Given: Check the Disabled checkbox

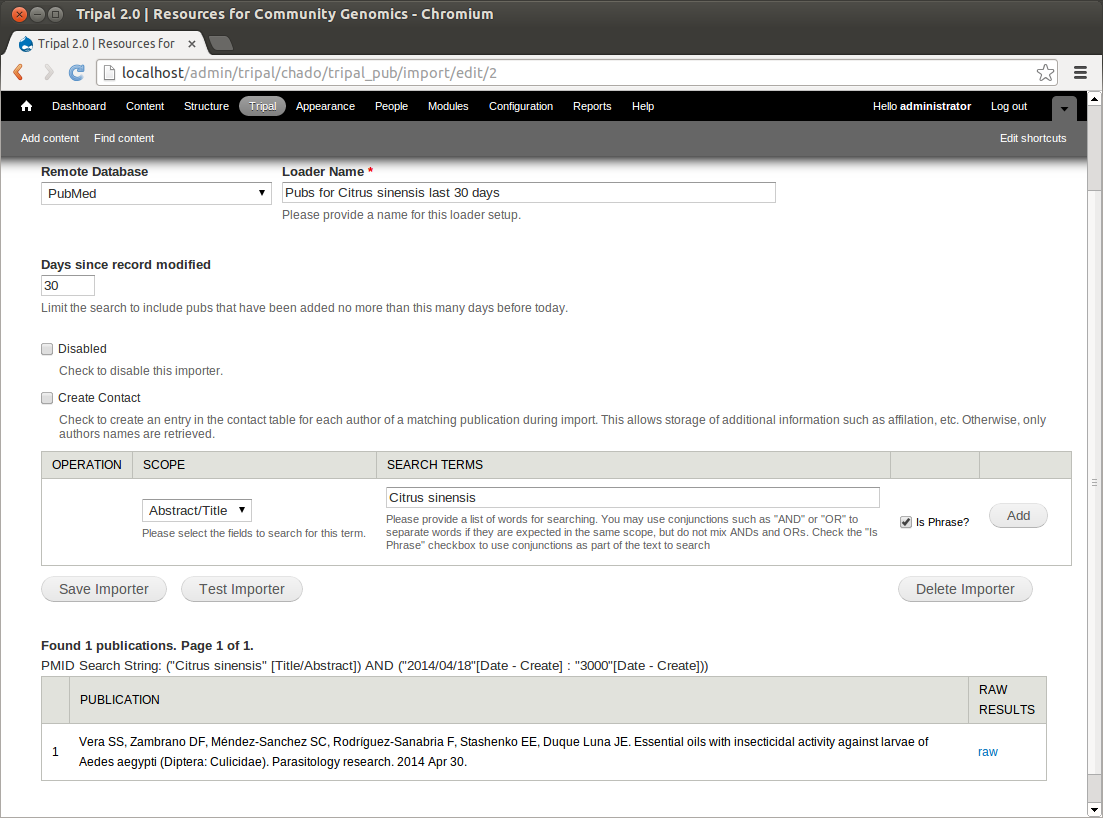Looking at the screenshot, I should [x=47, y=349].
